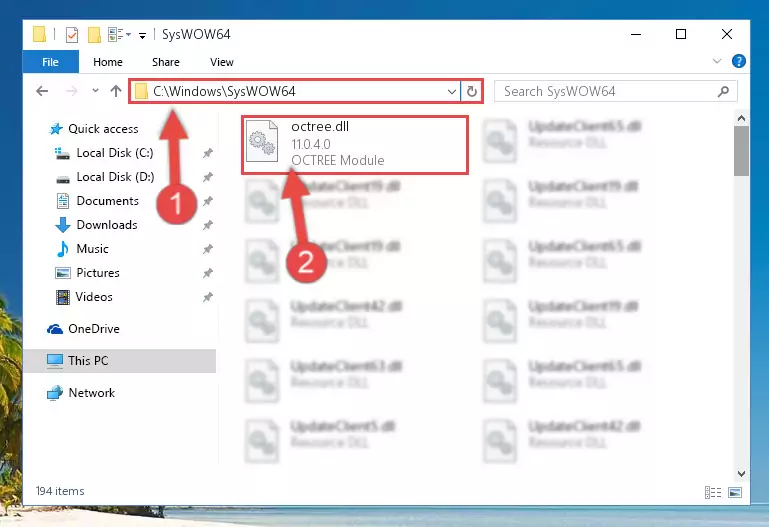Click the folder icon in the title bar
This screenshot has height=527, width=769.
pos(39,34)
